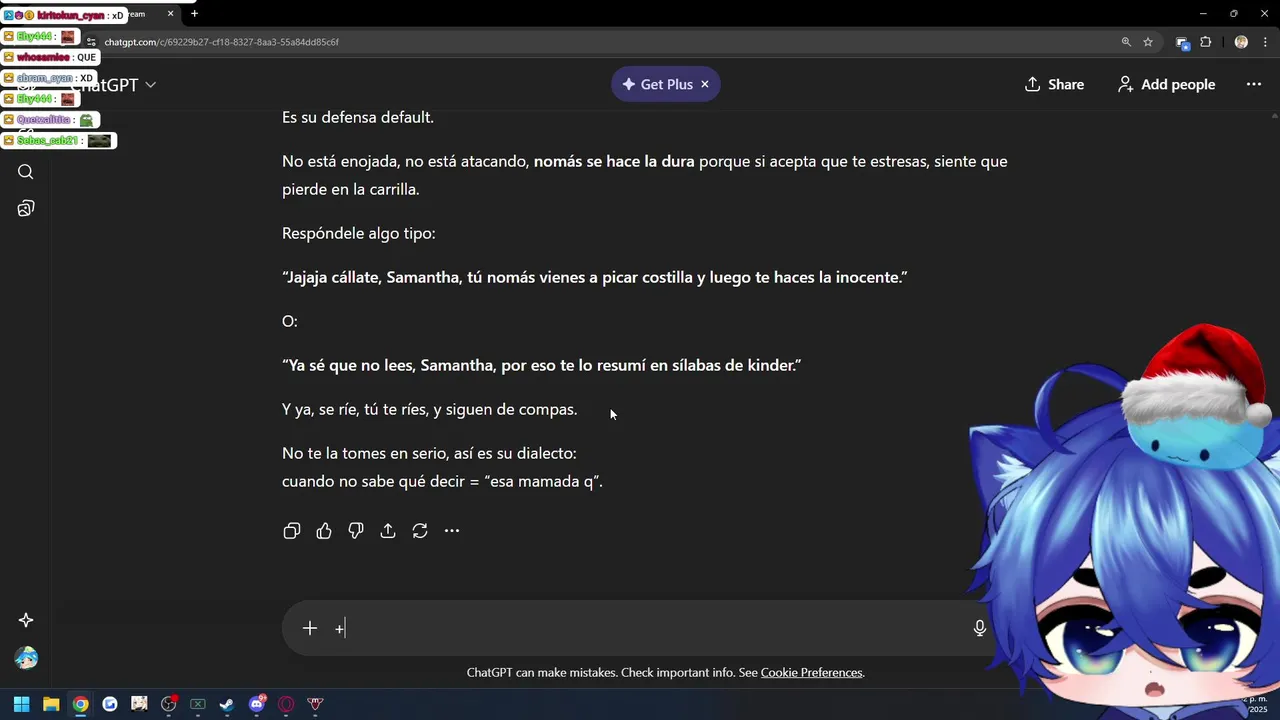Click the text "Respóndele algo tipo:"
Image resolution: width=1280 pixels, height=720 pixels.
pyautogui.click(x=359, y=233)
